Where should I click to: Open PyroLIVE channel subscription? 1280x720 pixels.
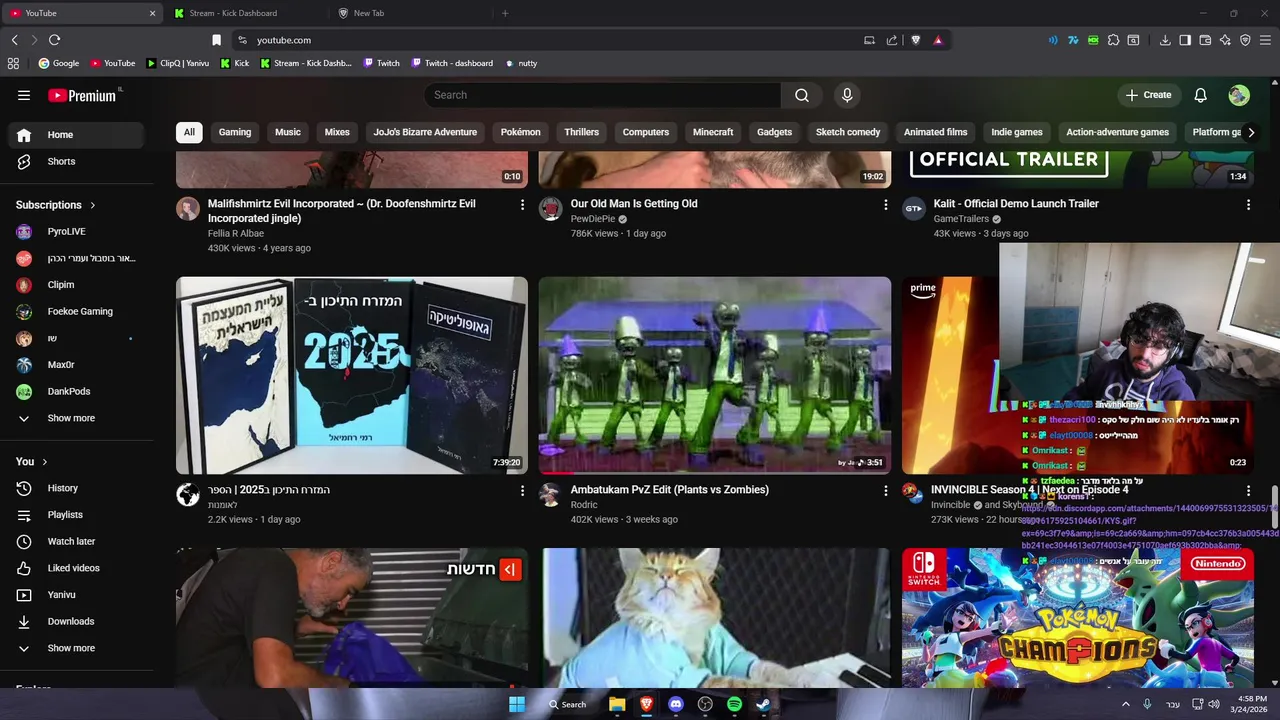click(78, 231)
